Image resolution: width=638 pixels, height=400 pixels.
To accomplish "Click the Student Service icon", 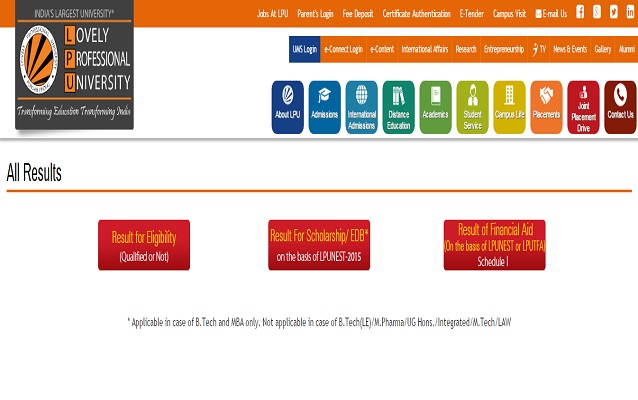I will pos(472,107).
